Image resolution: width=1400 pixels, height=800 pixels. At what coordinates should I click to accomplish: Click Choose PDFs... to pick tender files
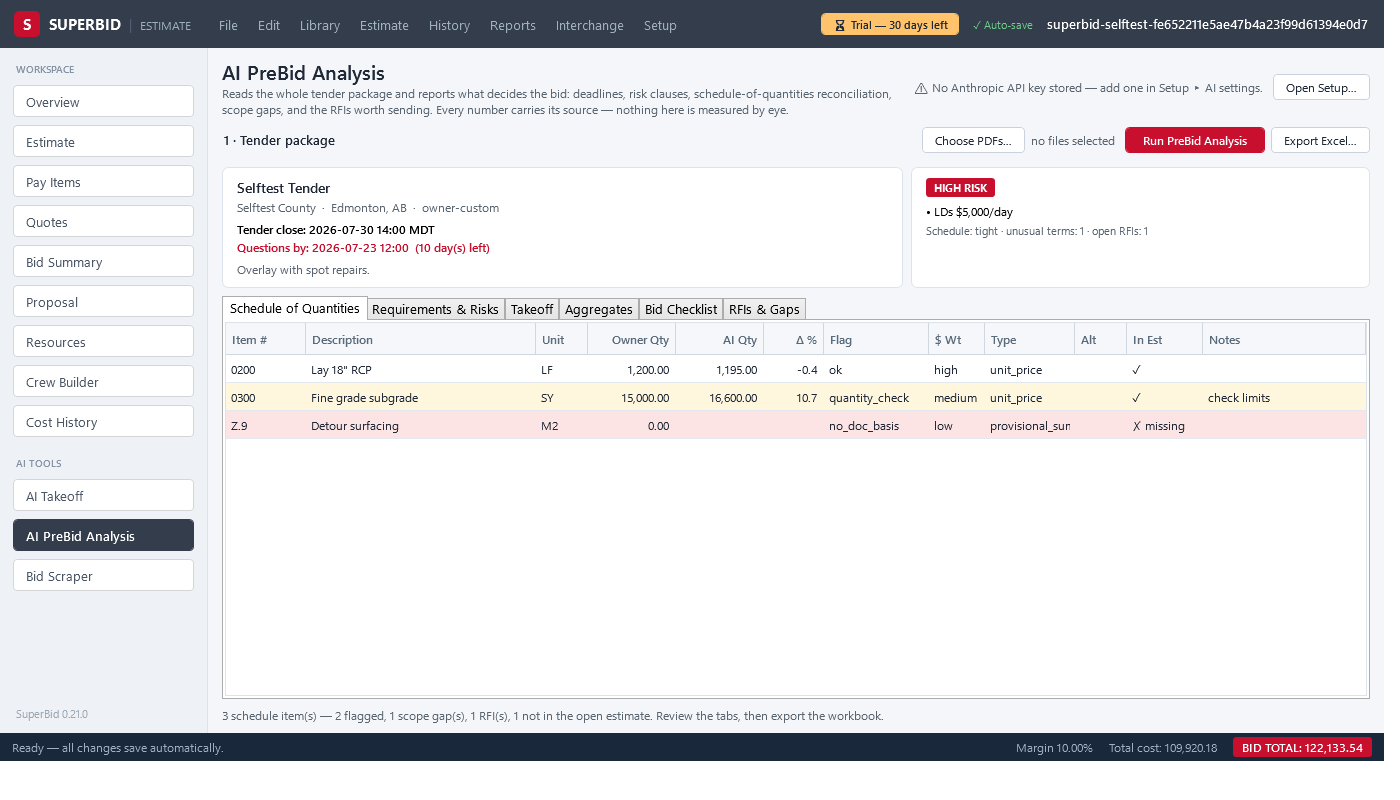(x=973, y=141)
